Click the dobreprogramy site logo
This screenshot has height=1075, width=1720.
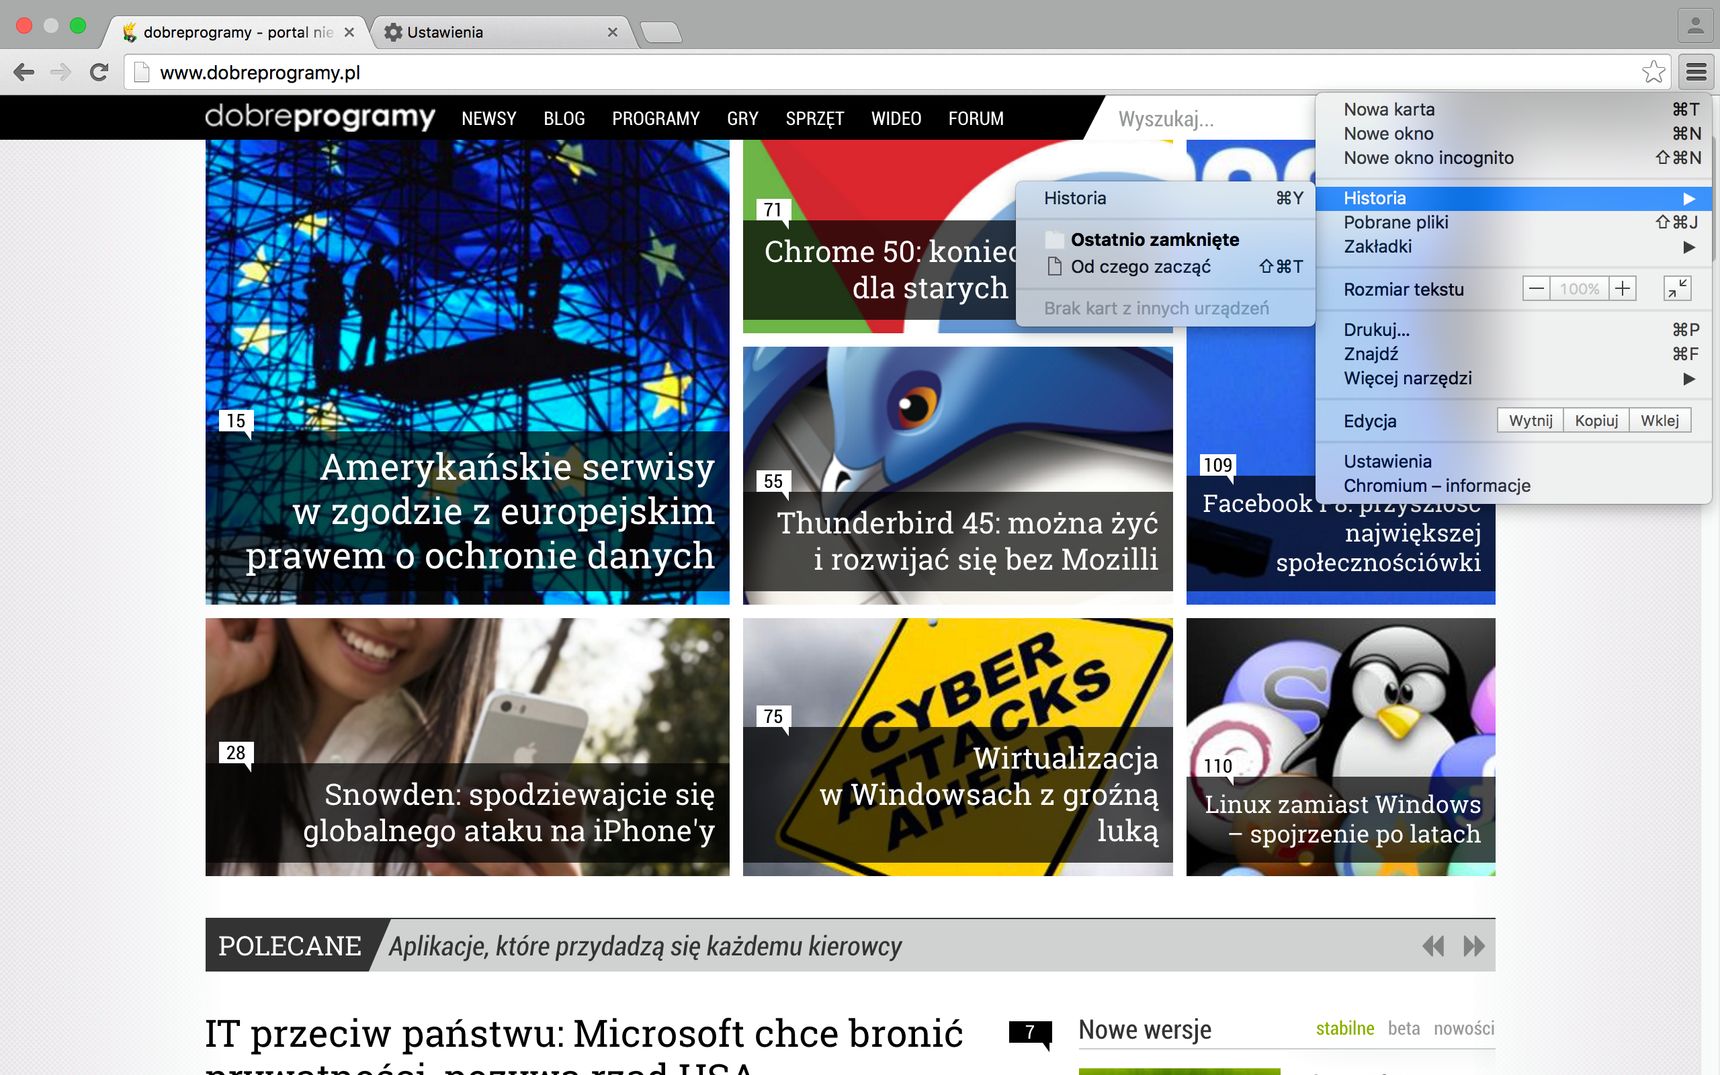click(x=320, y=117)
